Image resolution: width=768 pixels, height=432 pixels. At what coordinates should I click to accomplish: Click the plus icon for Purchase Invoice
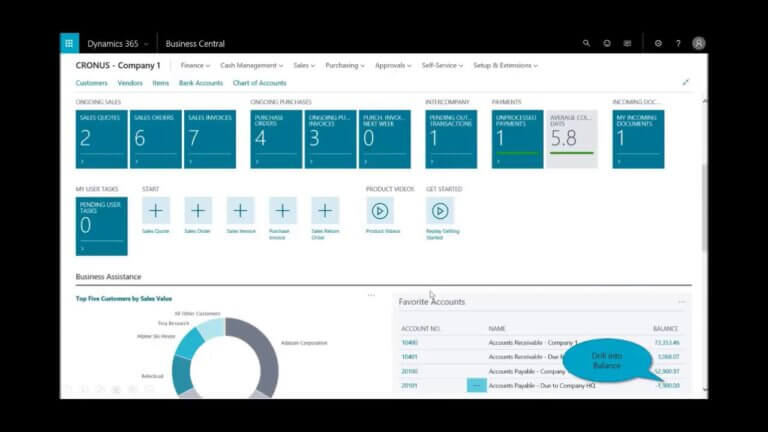[283, 211]
